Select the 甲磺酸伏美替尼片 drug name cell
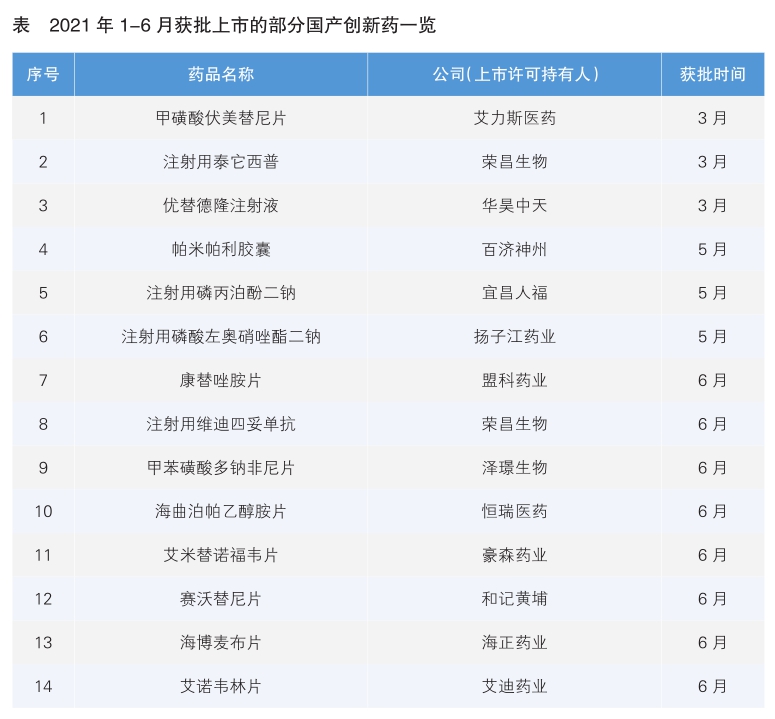Viewport: 775px width, 719px height. tap(221, 118)
